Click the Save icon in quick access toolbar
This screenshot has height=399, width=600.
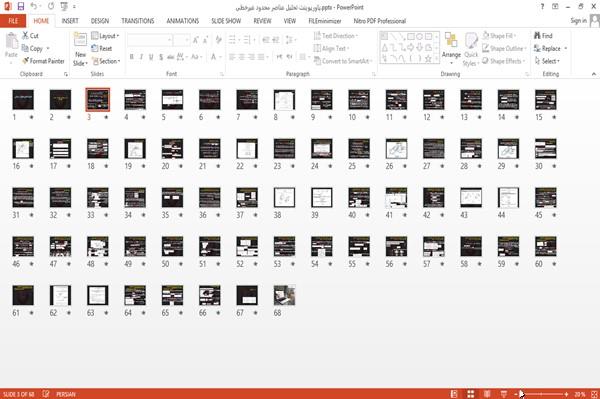click(21, 7)
